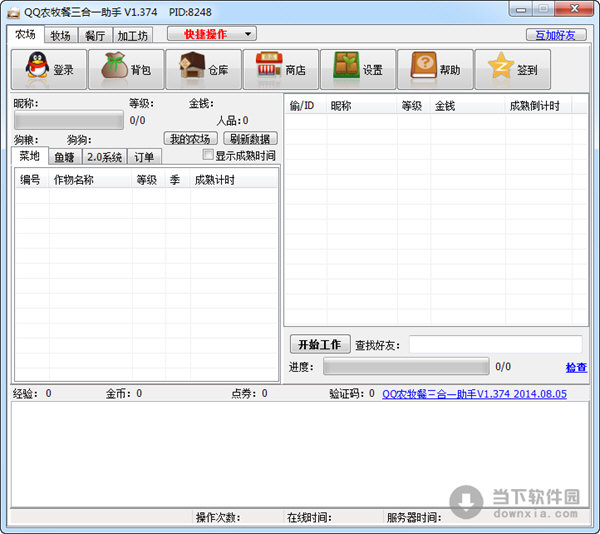Switch to the 餐厅 tab
The width and height of the screenshot is (600, 534).
[x=95, y=36]
